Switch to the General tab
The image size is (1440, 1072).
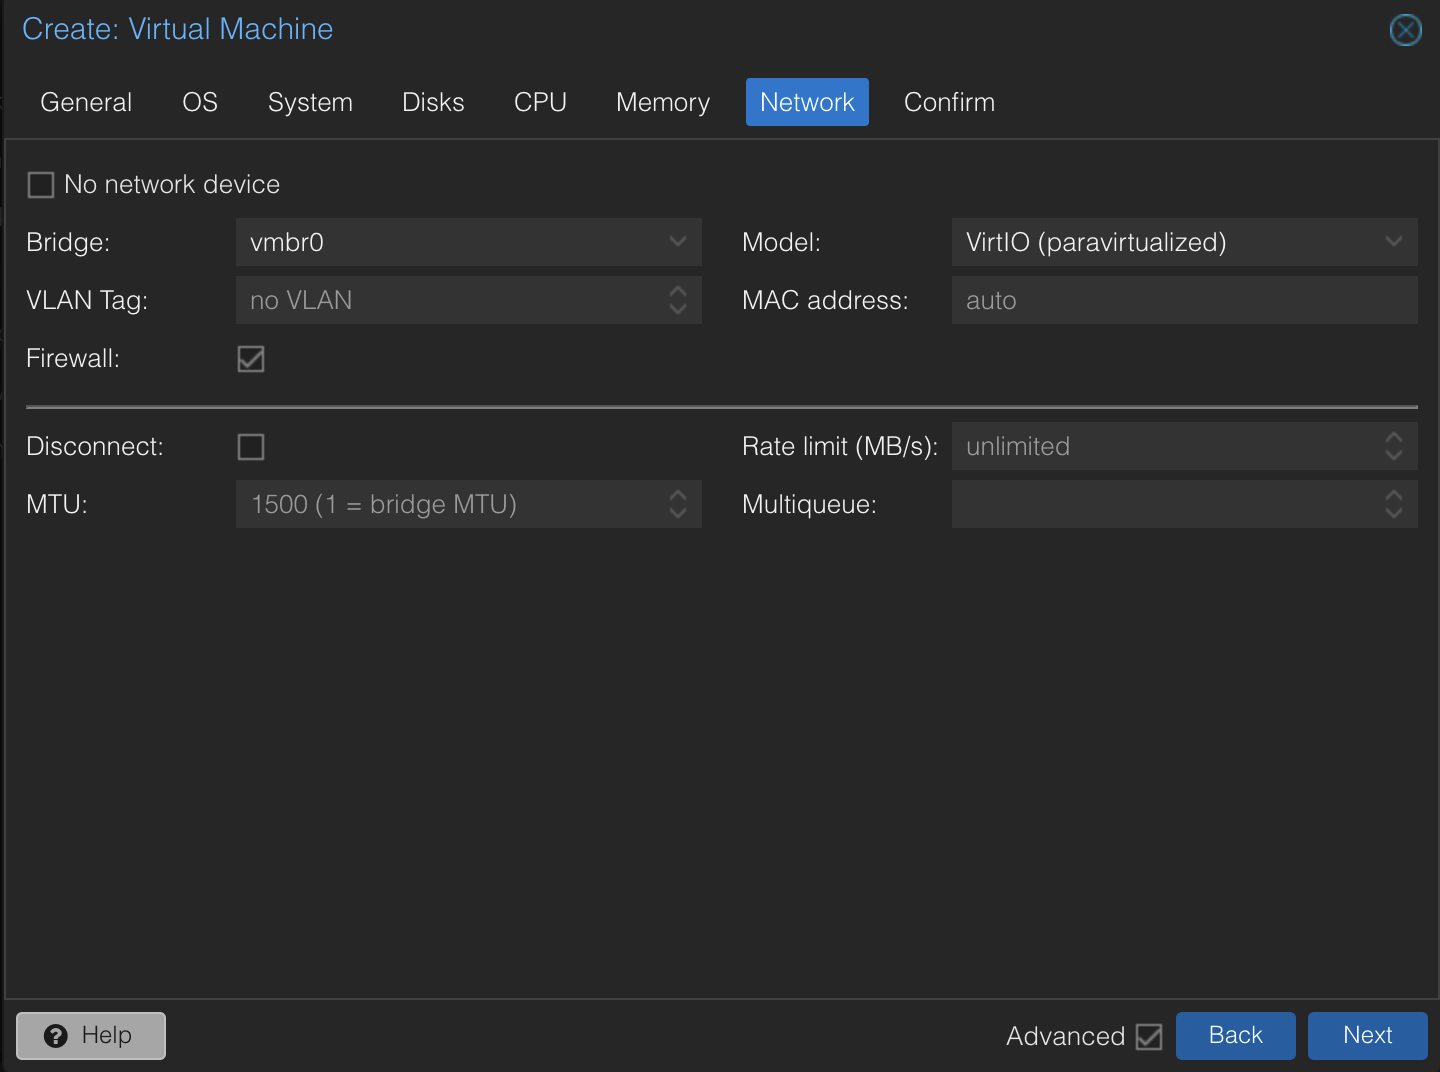(86, 102)
